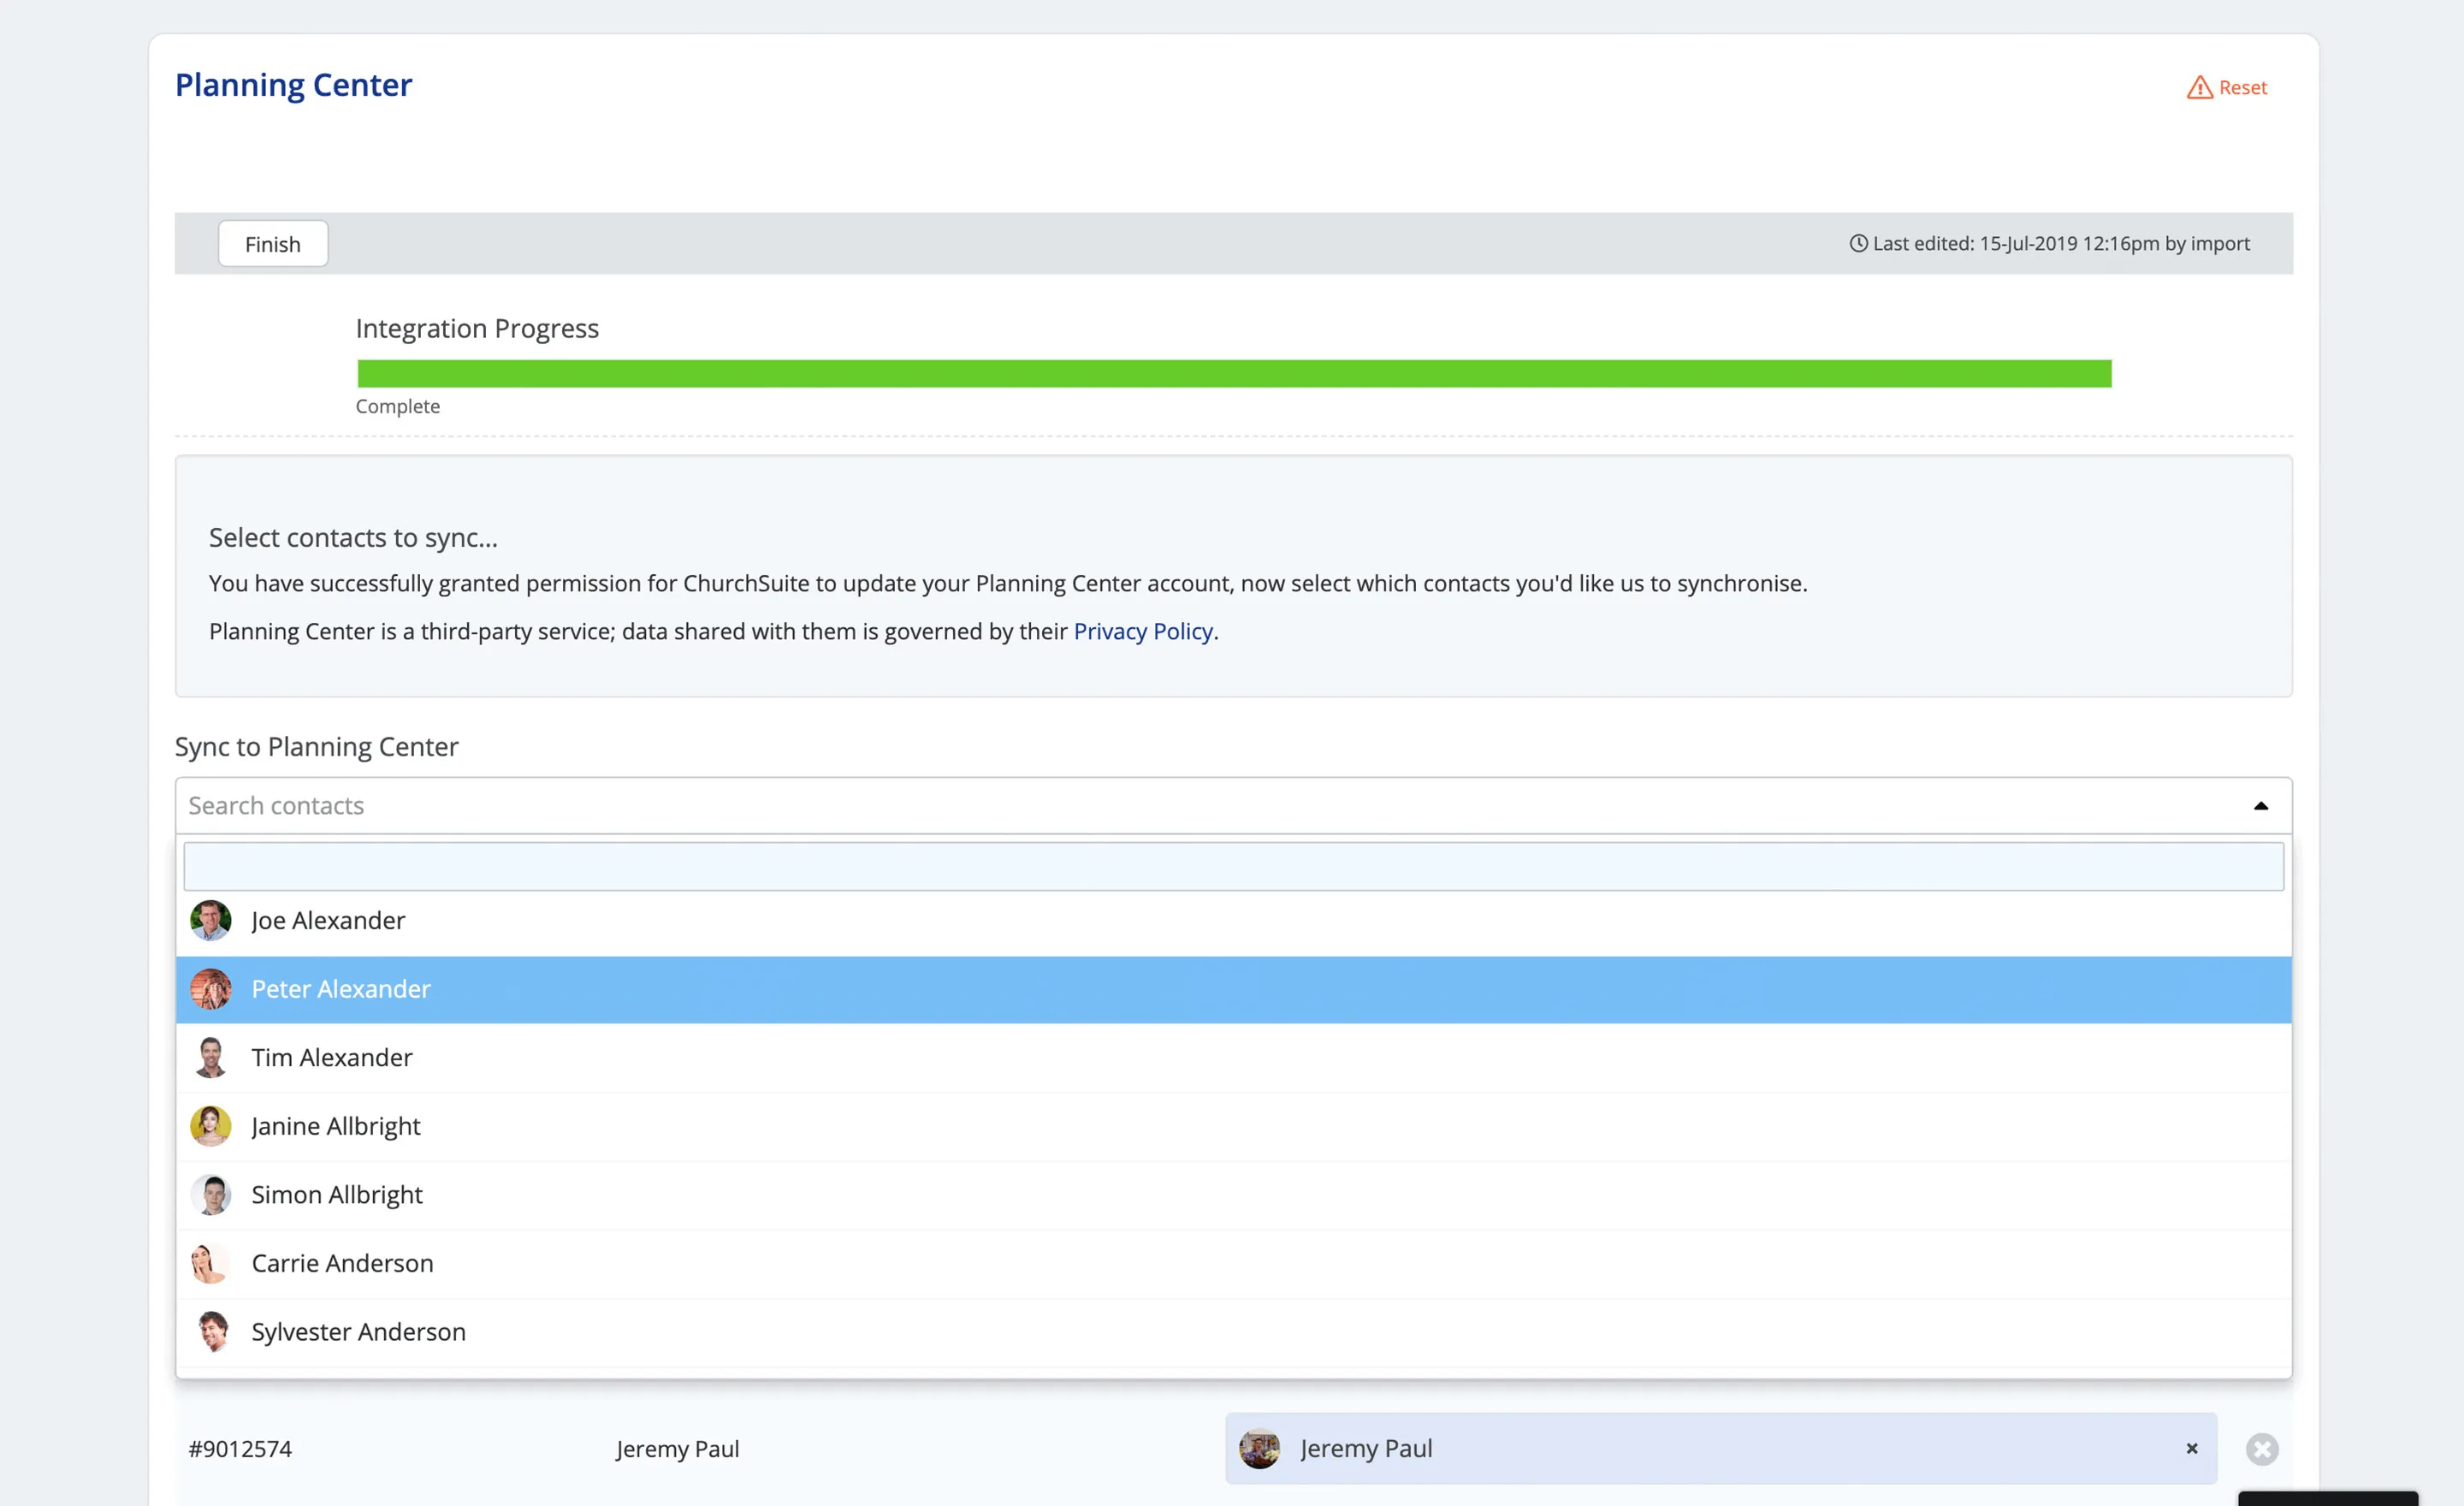2464x1506 pixels.
Task: Select Simon Allbright from the contact list
Action: pyautogui.click(x=337, y=1194)
